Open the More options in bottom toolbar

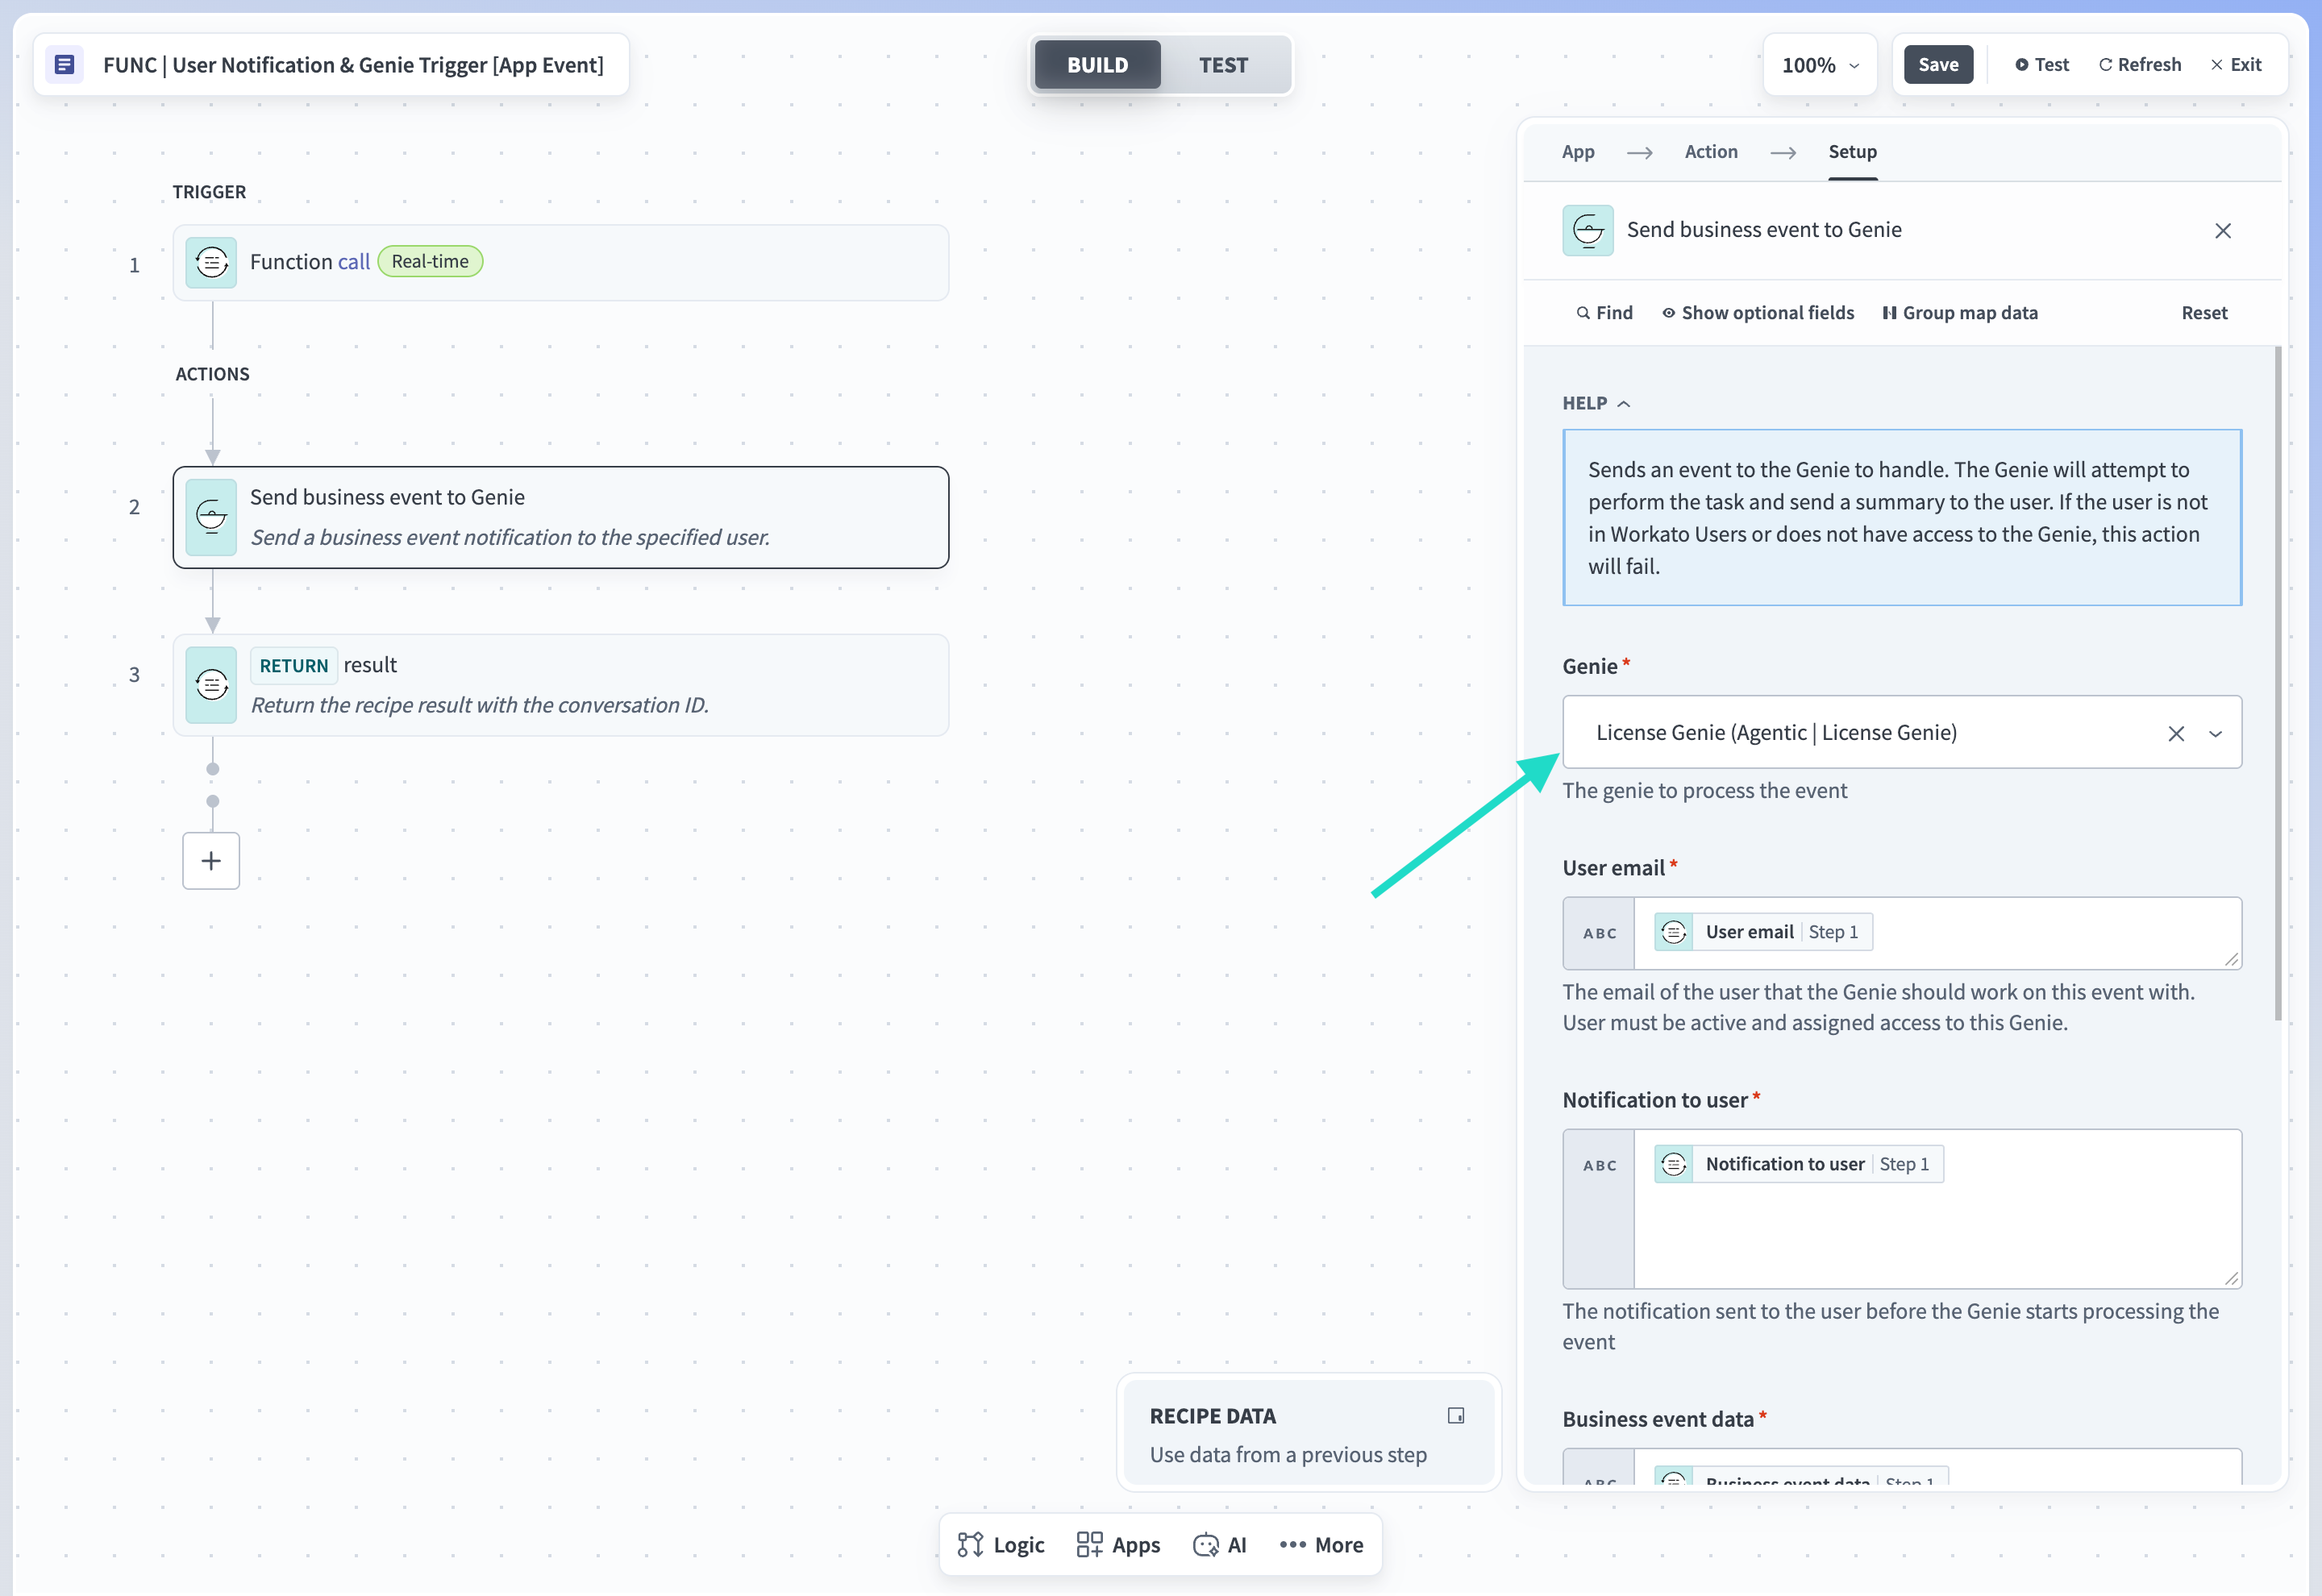[x=1321, y=1545]
